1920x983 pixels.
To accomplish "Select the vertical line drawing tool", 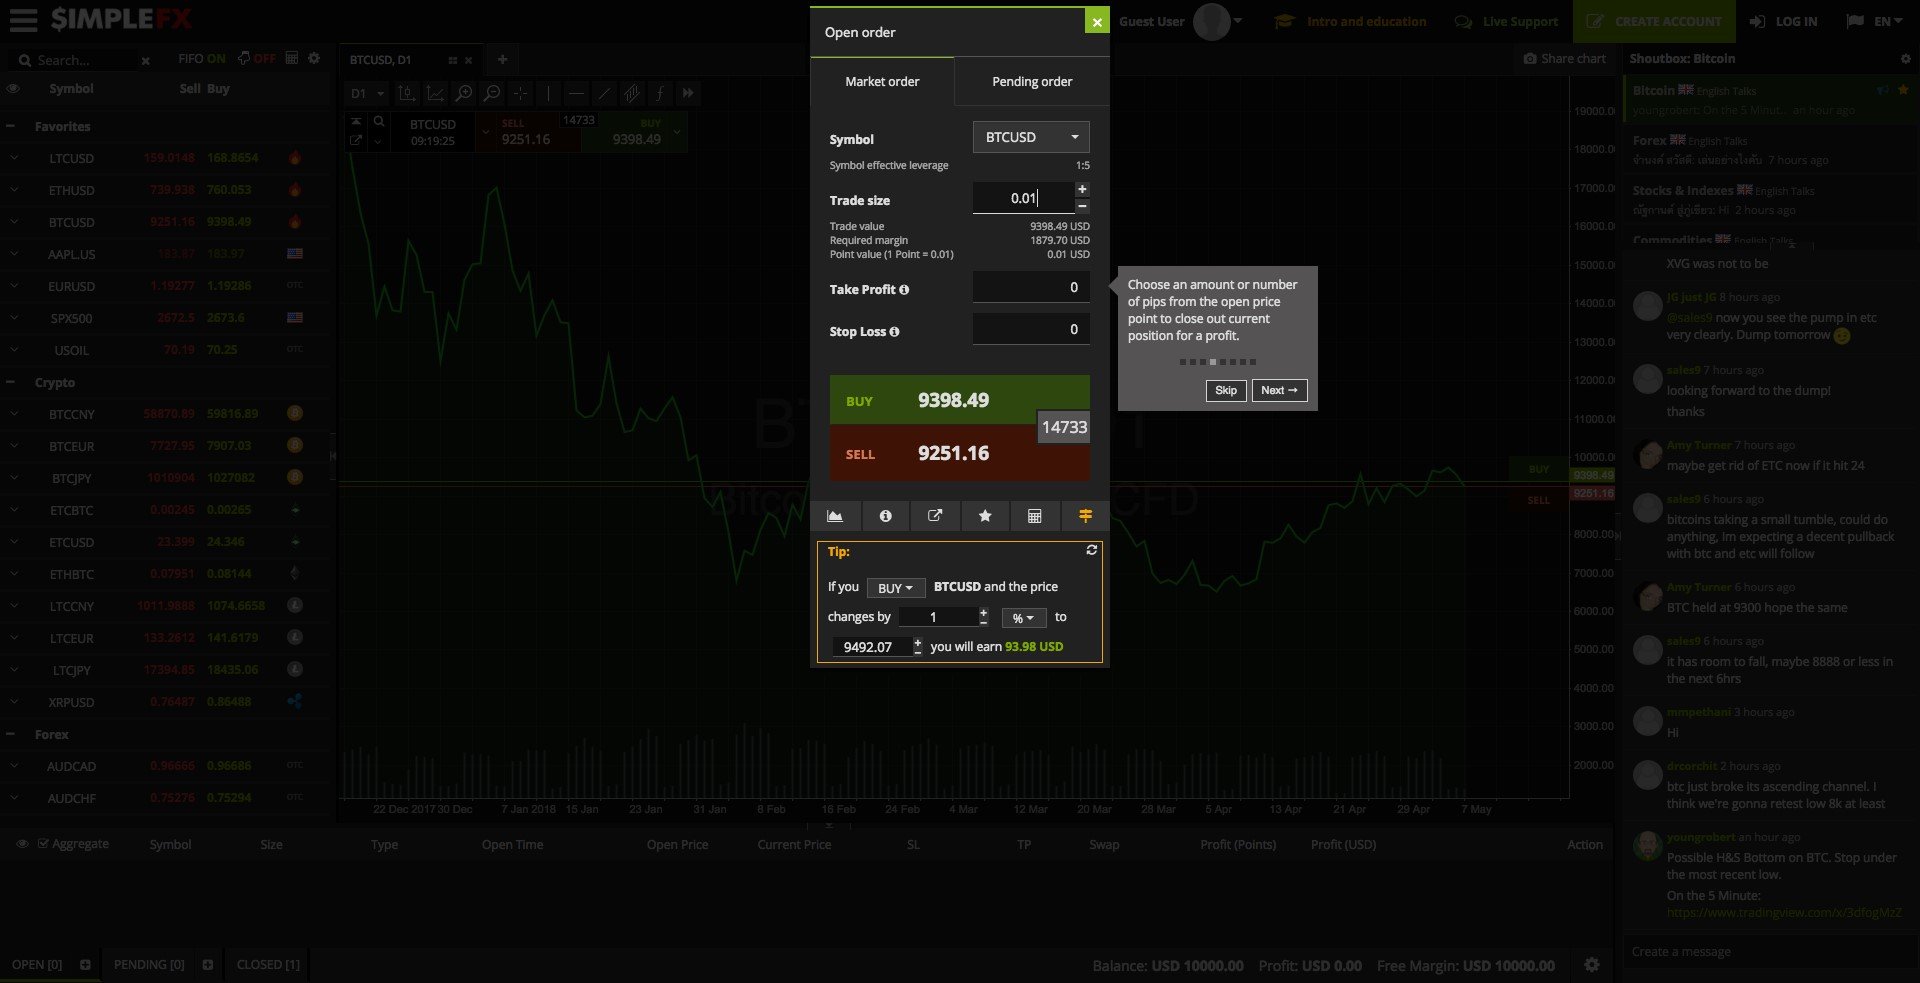I will click(548, 93).
